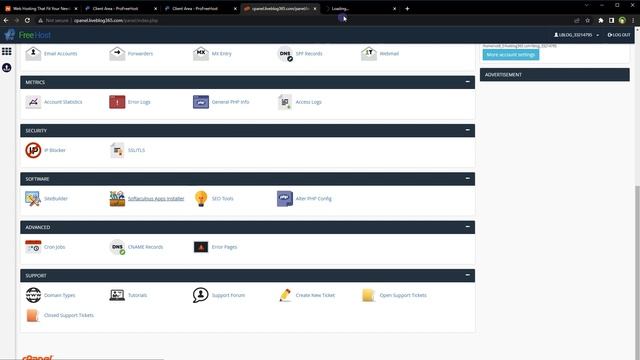Open the Alter PHP Config icon

[285, 199]
